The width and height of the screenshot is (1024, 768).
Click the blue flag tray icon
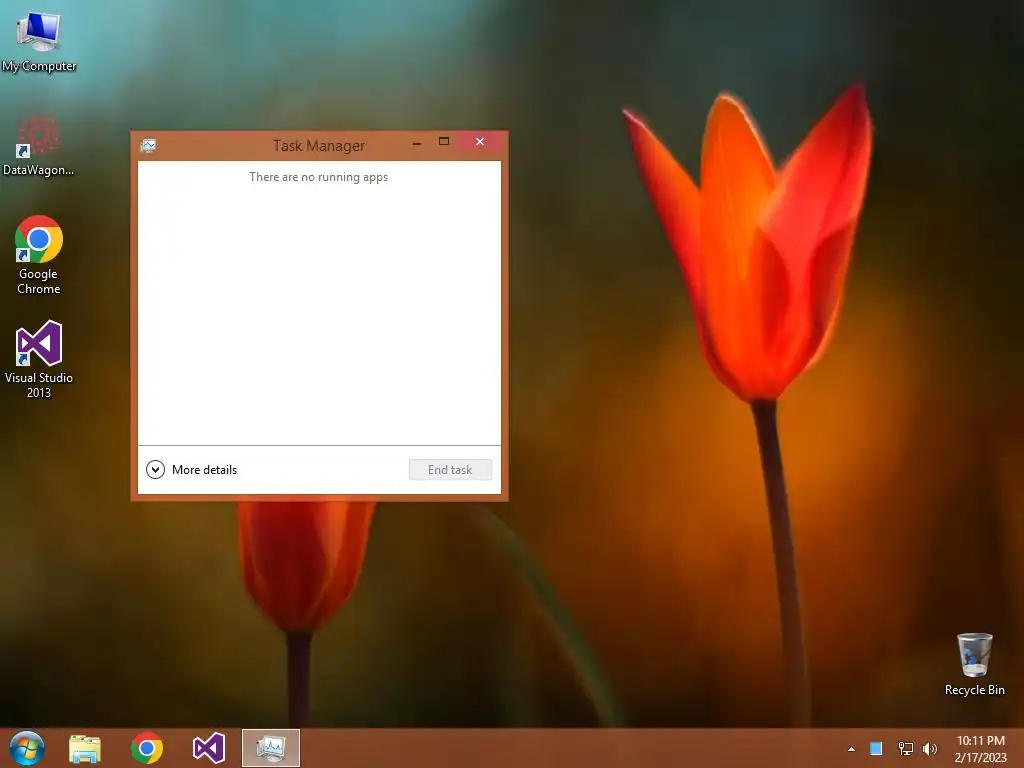pos(876,748)
